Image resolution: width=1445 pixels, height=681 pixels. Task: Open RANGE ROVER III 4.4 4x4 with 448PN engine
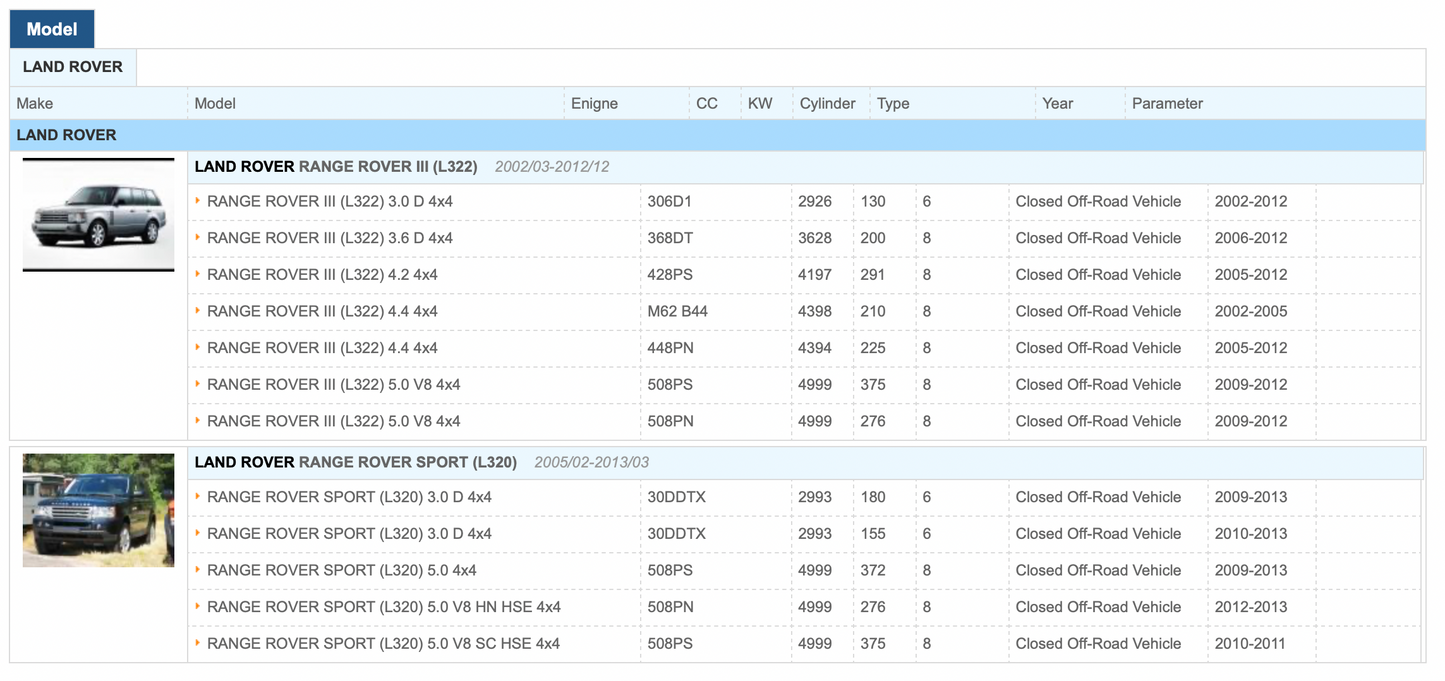click(322, 348)
